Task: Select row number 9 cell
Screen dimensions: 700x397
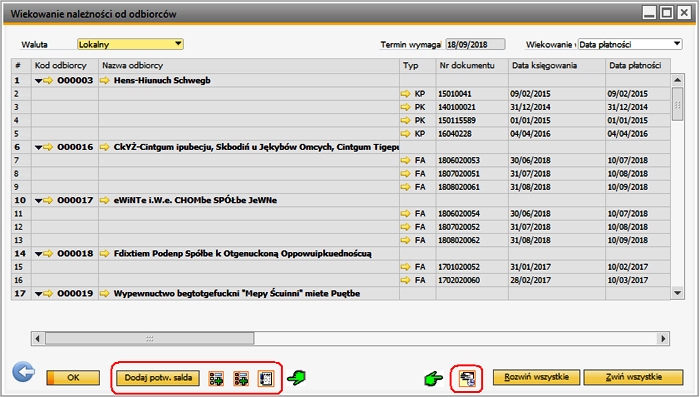Action: click(21, 187)
